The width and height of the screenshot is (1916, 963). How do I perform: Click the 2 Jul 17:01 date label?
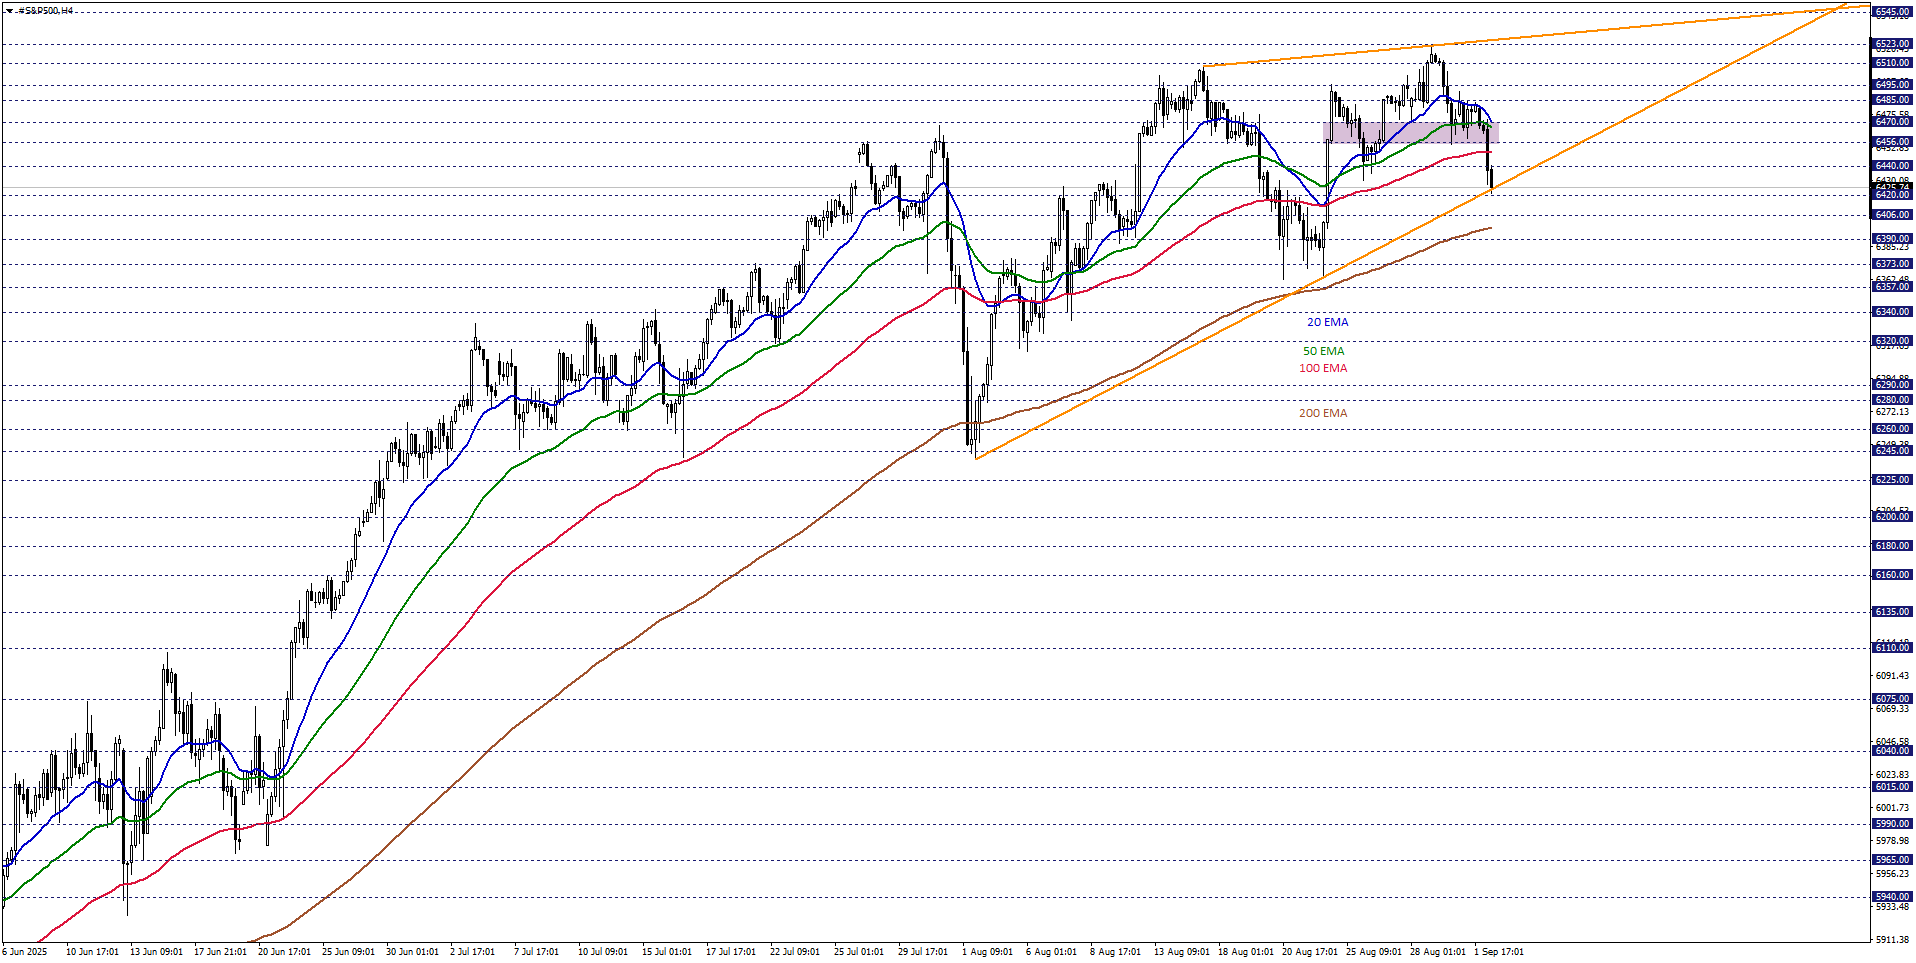tap(472, 952)
